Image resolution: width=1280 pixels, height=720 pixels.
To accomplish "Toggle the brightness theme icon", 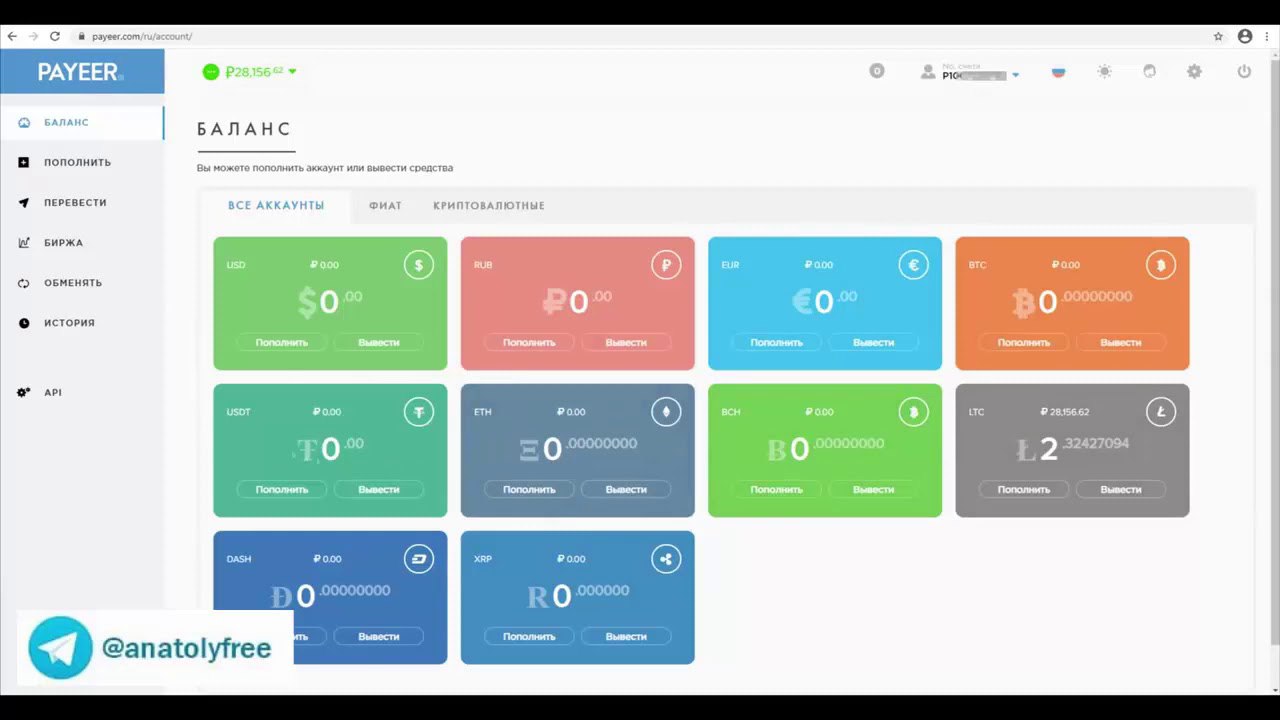I will pyautogui.click(x=1104, y=72).
